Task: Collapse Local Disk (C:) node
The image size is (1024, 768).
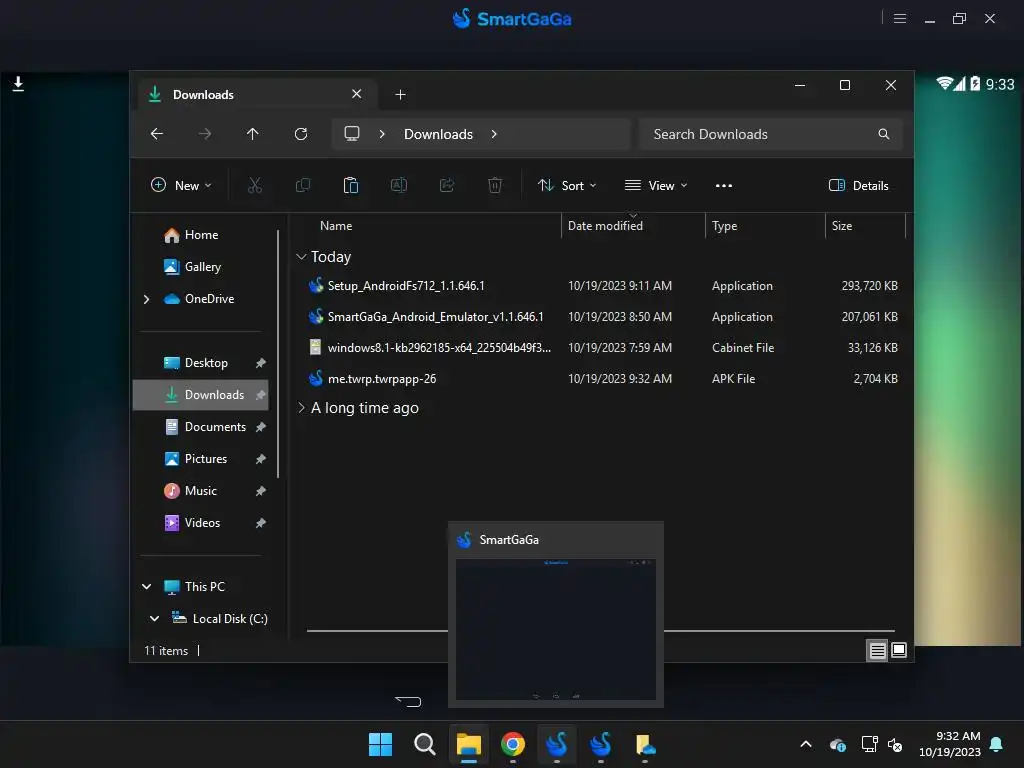Action: coord(155,618)
